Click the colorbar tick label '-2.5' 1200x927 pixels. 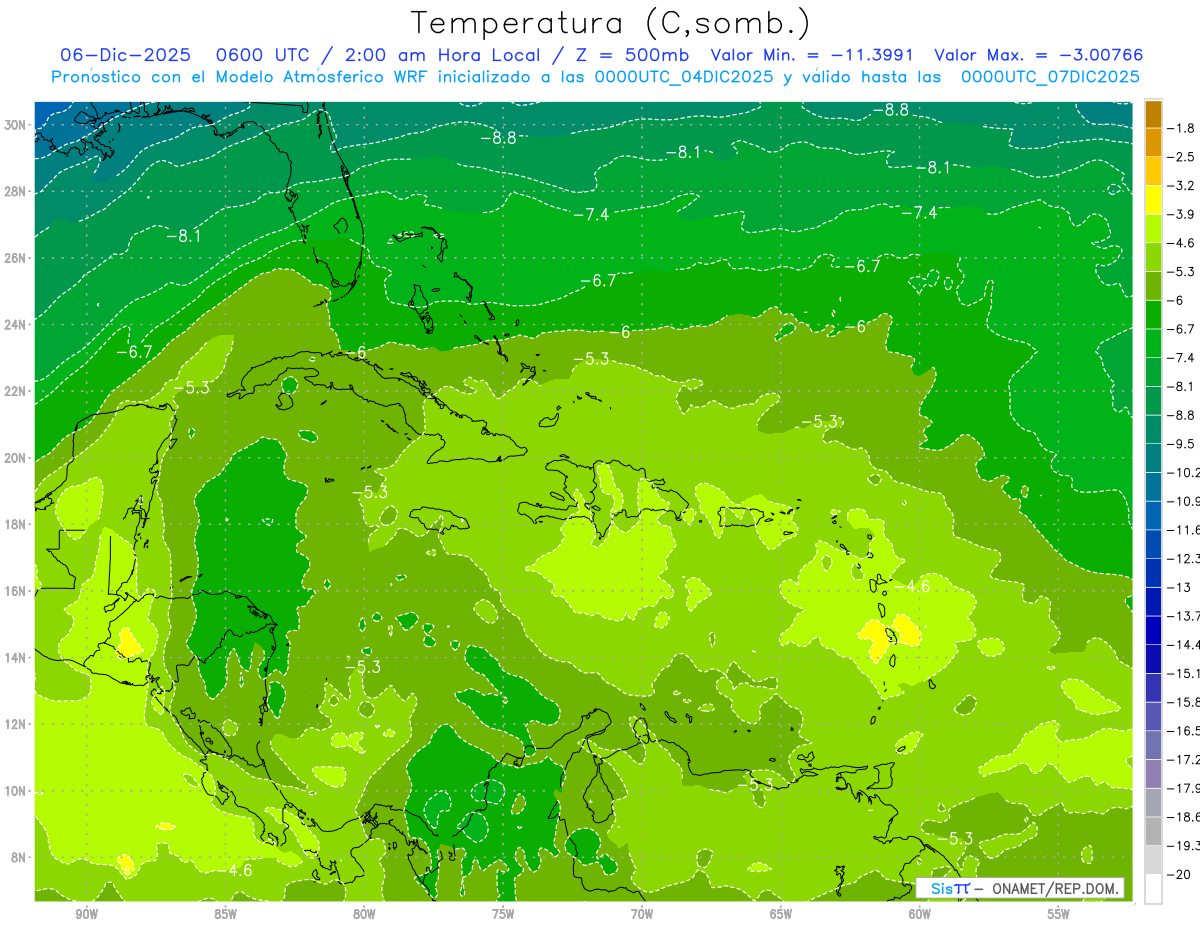(x=1181, y=157)
